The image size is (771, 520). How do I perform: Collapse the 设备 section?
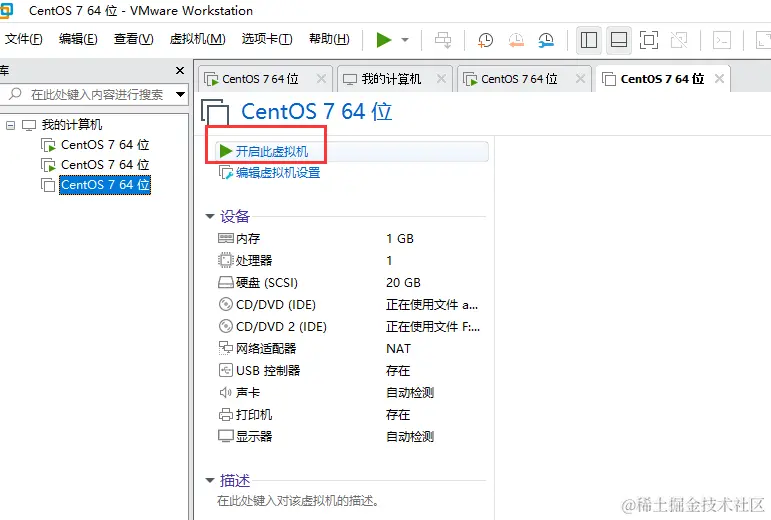click(x=210, y=216)
